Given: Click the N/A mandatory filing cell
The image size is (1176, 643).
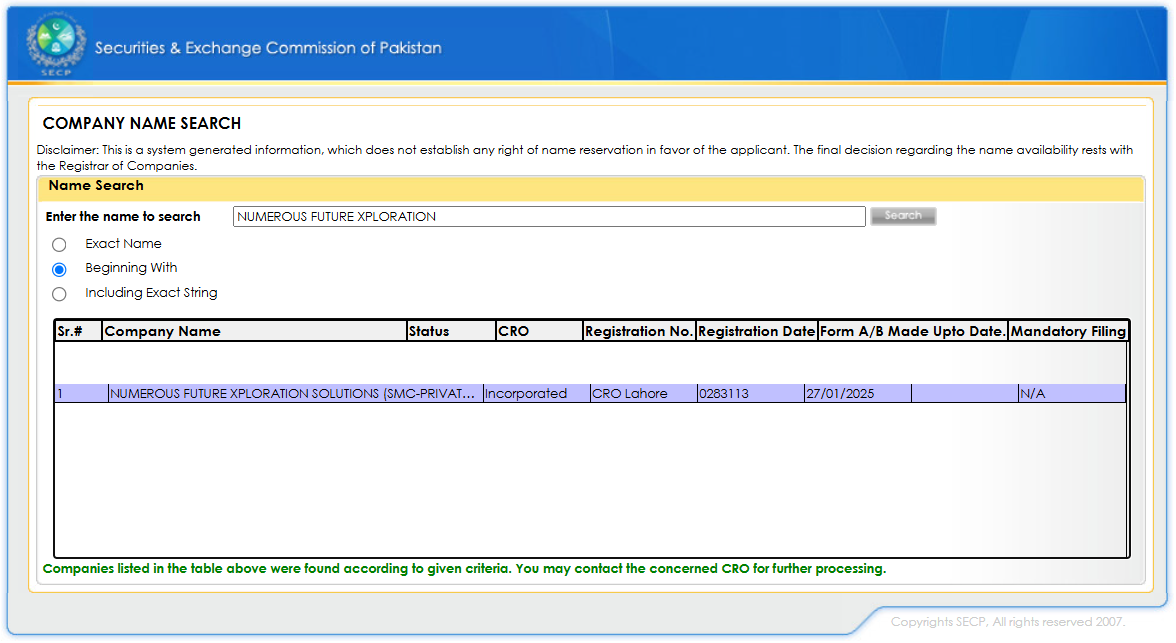Looking at the screenshot, I should click(x=1072, y=393).
